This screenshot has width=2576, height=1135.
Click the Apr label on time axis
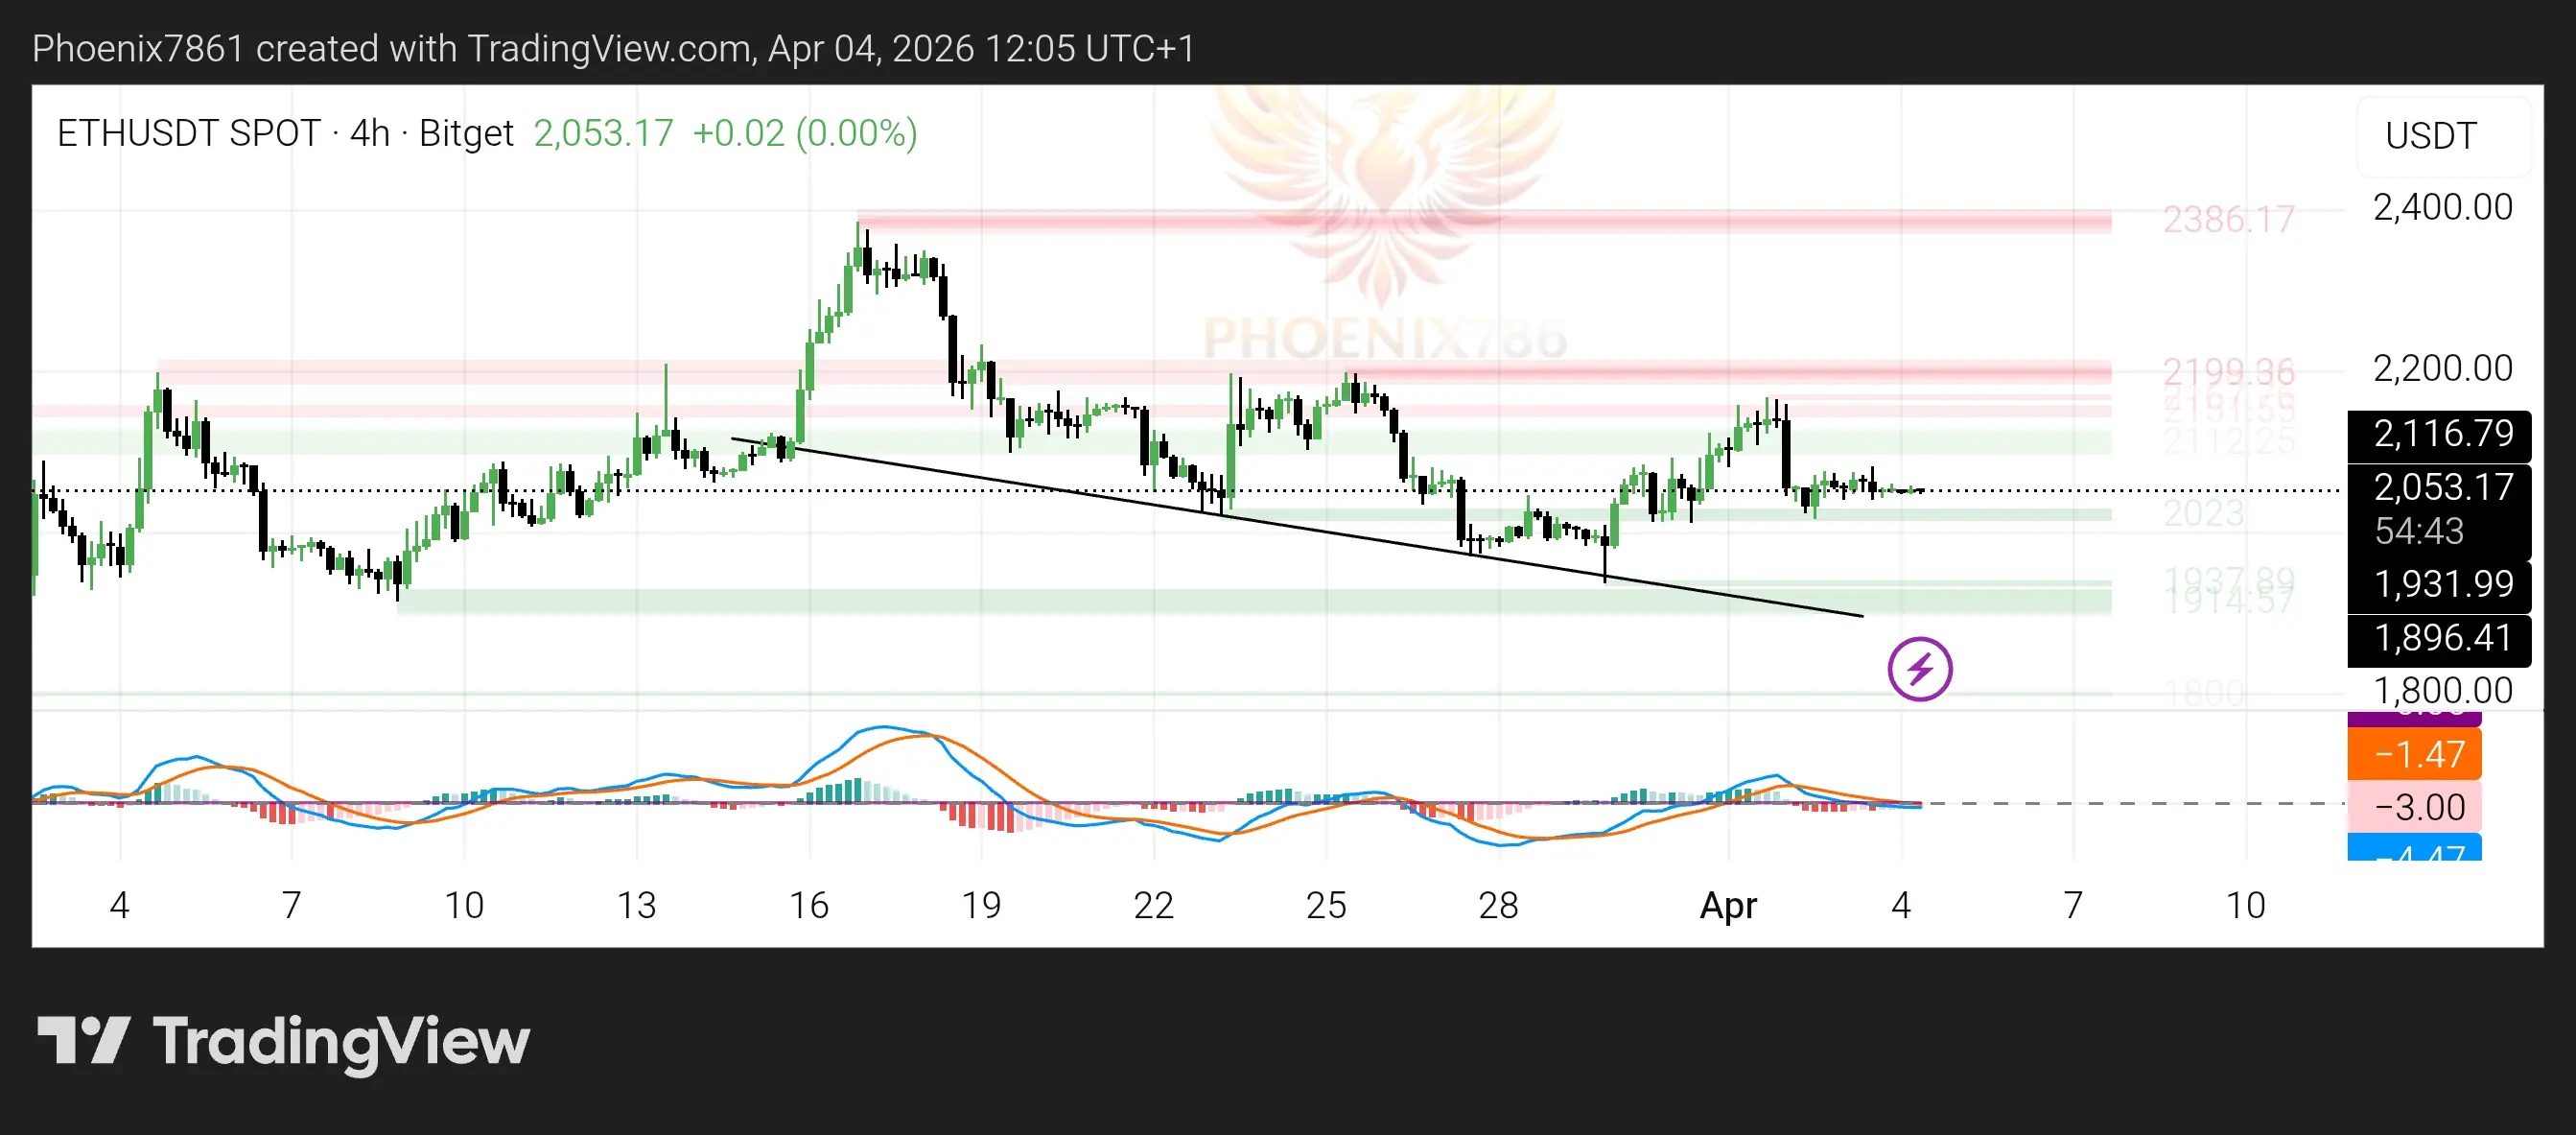1728,905
